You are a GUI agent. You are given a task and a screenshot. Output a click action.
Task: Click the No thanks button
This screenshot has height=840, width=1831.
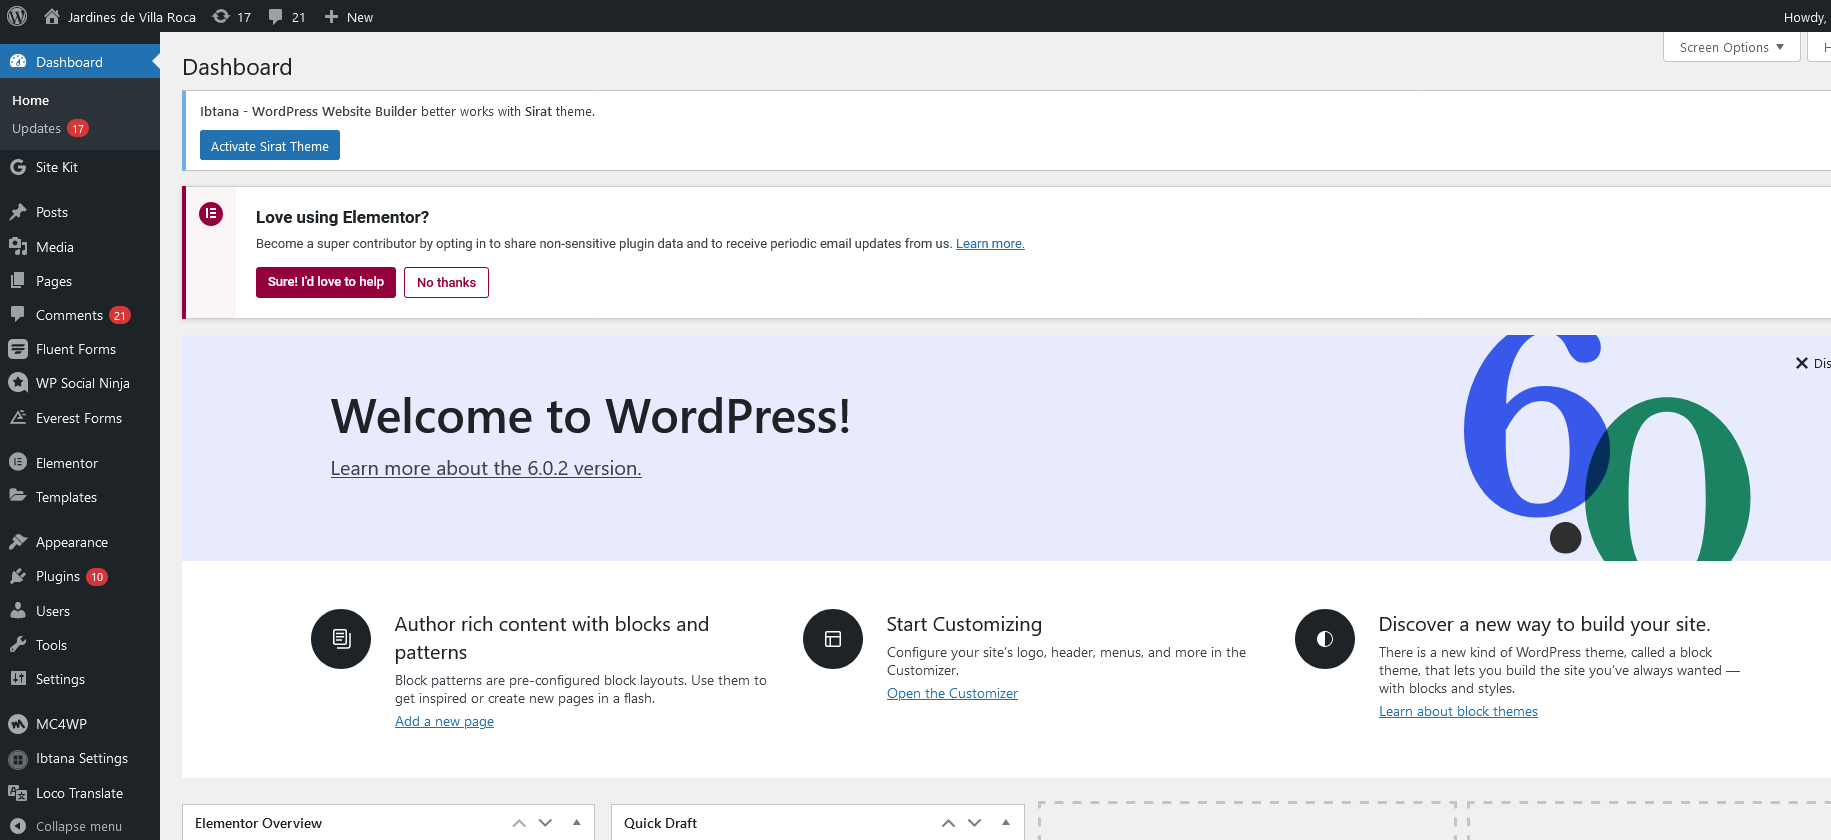point(446,282)
